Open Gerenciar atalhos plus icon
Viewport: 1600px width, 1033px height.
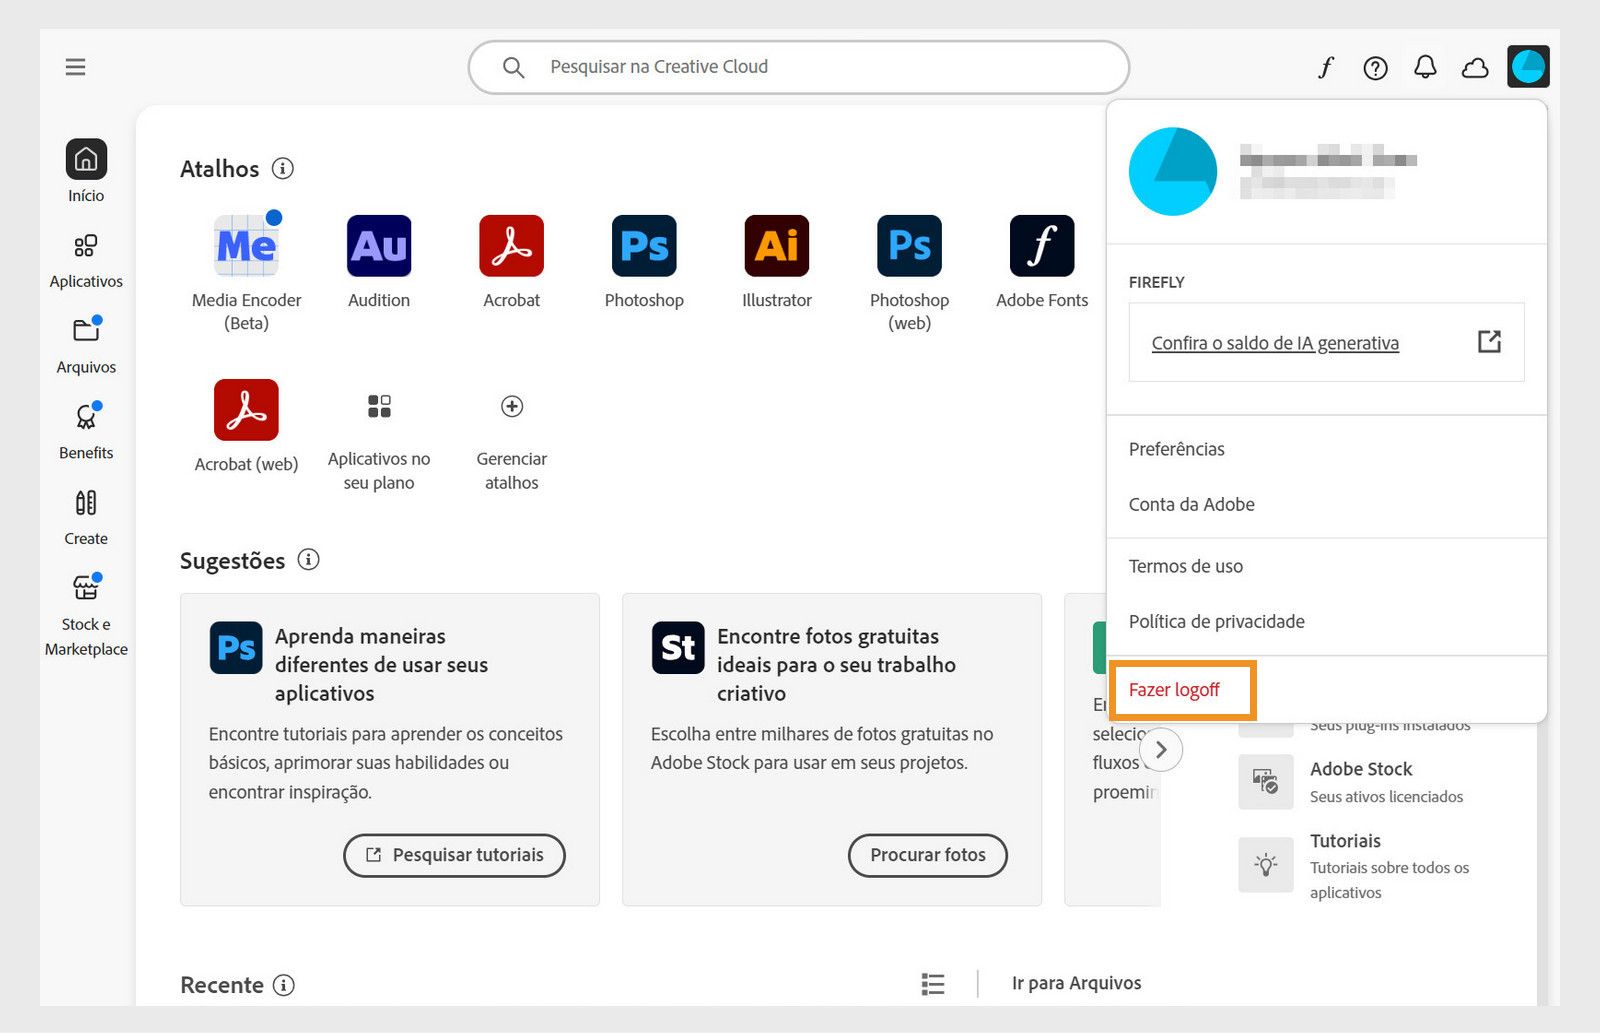(x=512, y=406)
